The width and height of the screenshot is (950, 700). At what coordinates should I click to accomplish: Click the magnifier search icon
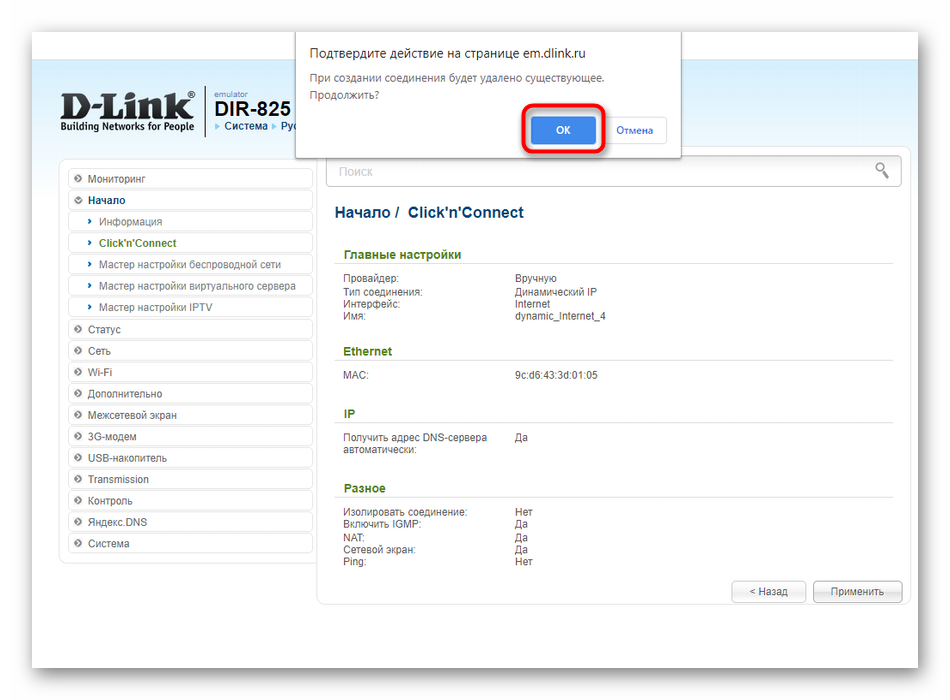coord(881,171)
